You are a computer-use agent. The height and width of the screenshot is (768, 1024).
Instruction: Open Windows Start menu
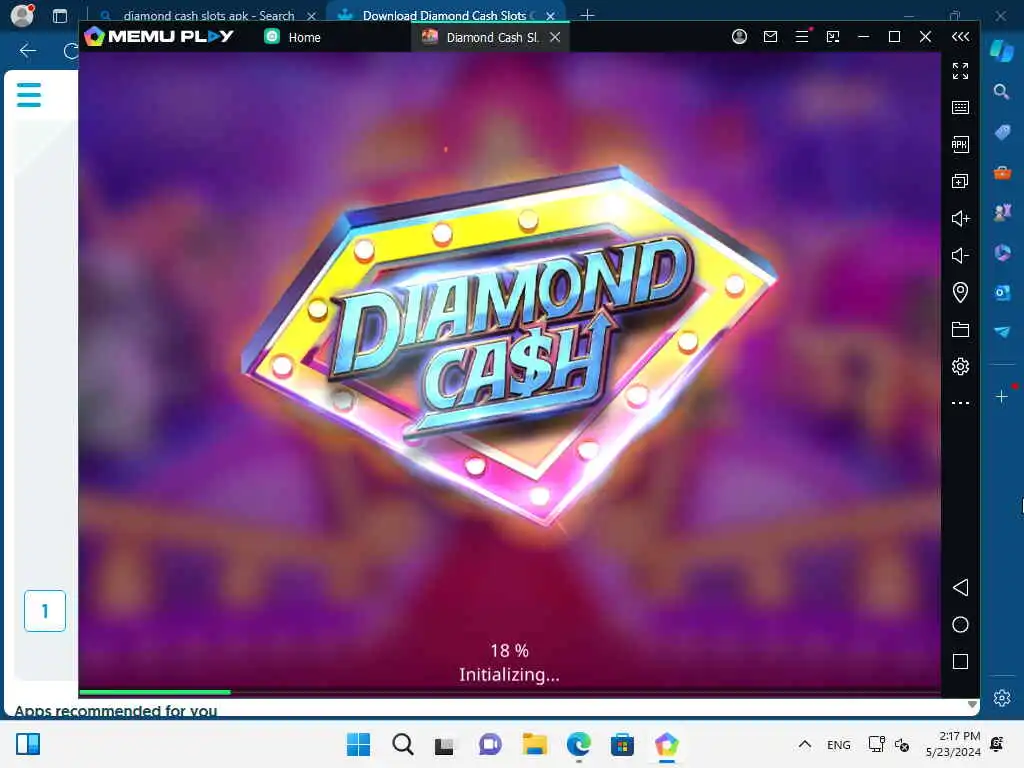point(358,744)
